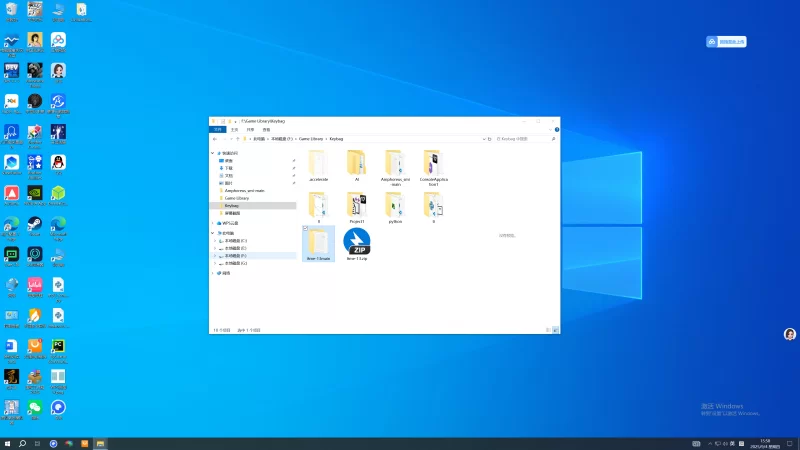Select the python folder icon
Viewport: 800px width, 450px height.
click(x=395, y=205)
